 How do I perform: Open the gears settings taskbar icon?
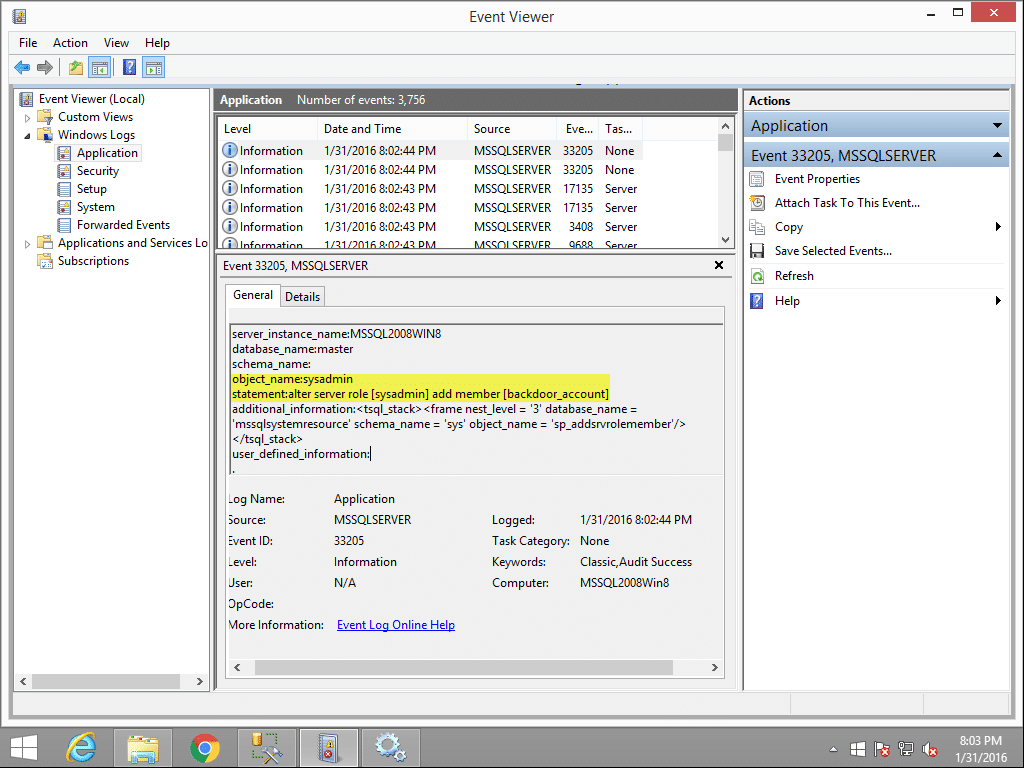point(391,748)
